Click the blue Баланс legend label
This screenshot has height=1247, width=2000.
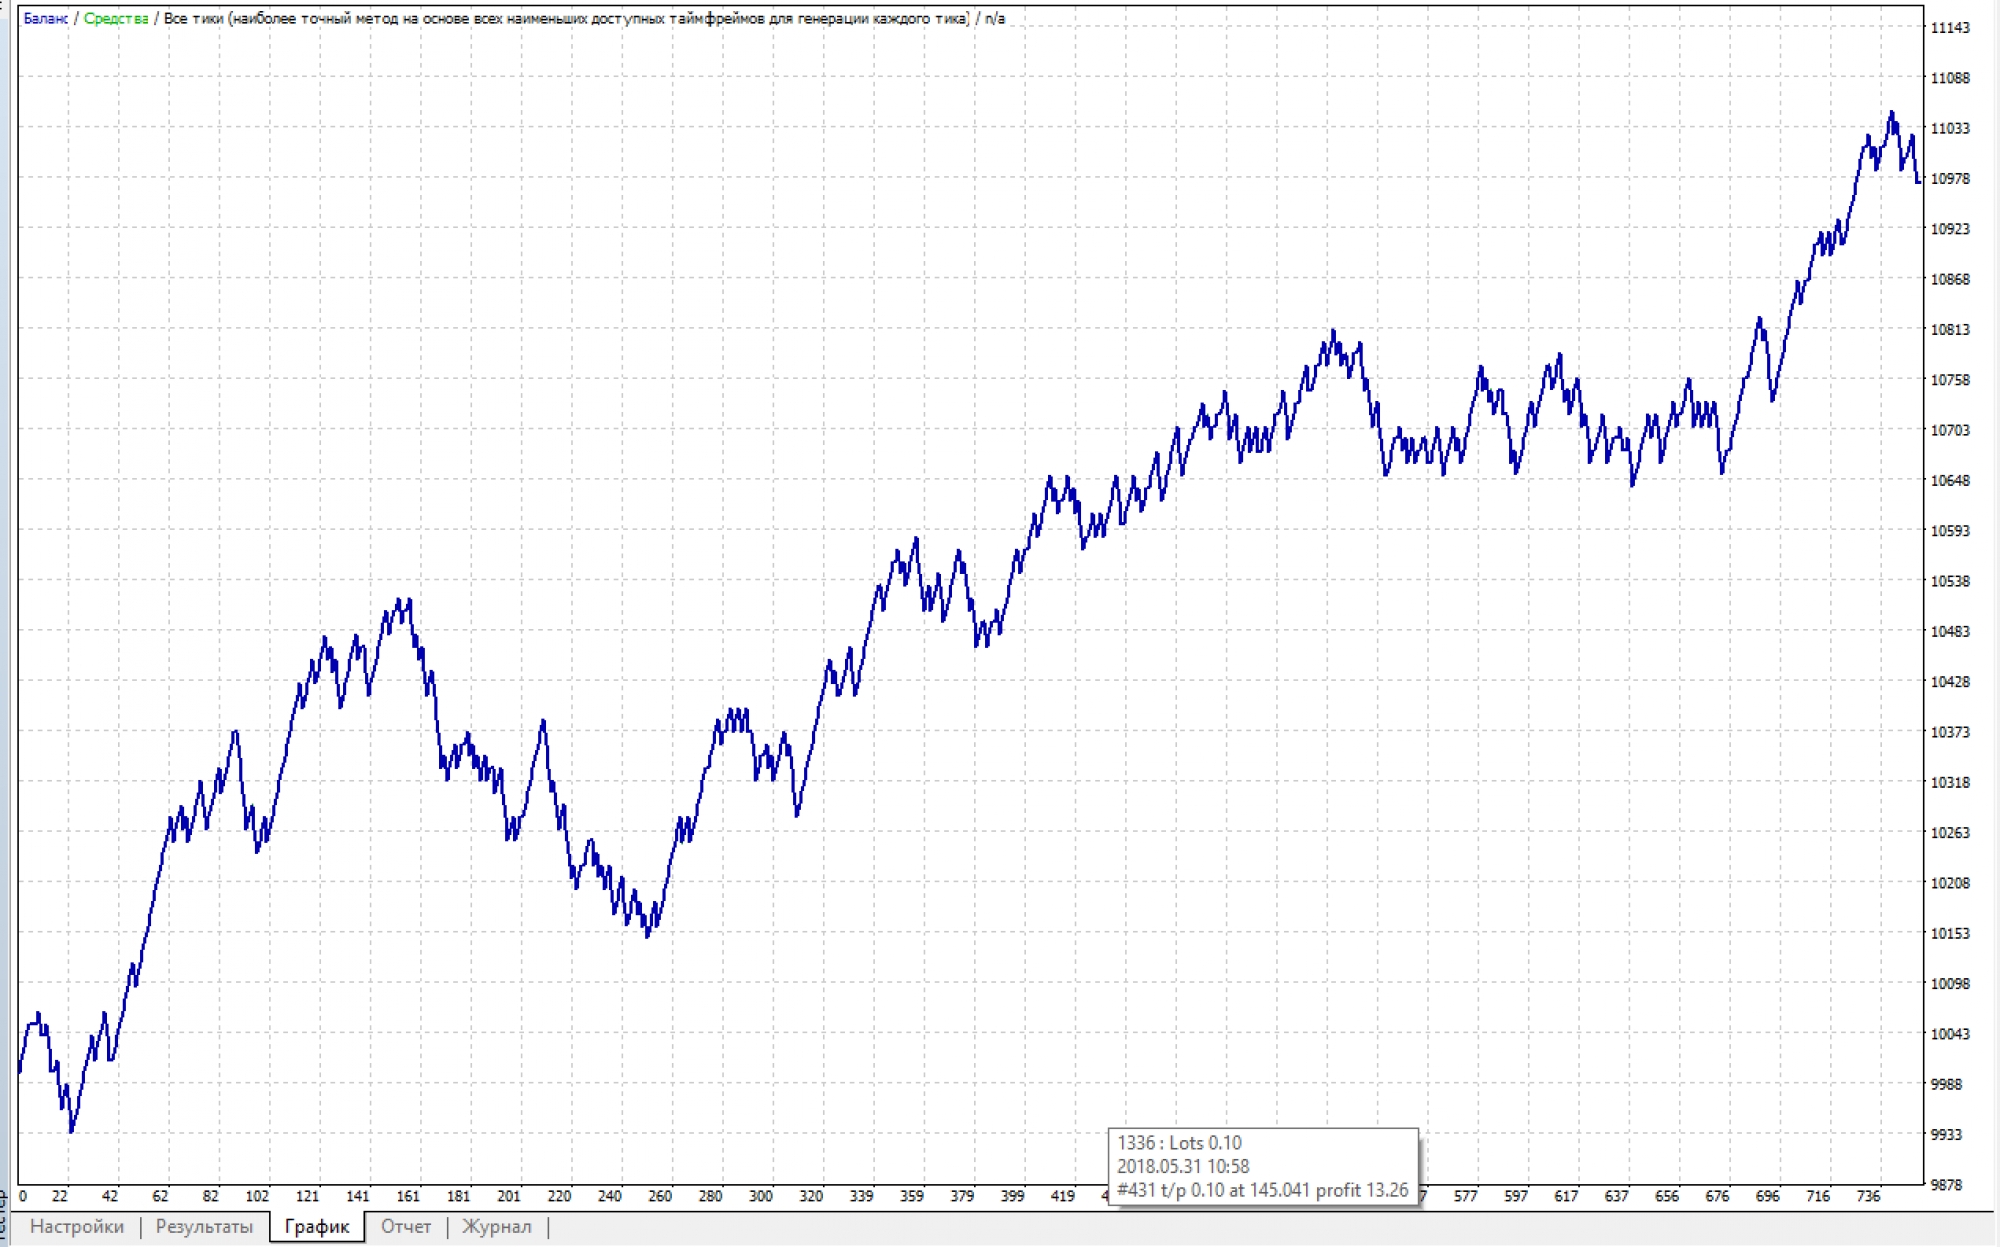[45, 19]
